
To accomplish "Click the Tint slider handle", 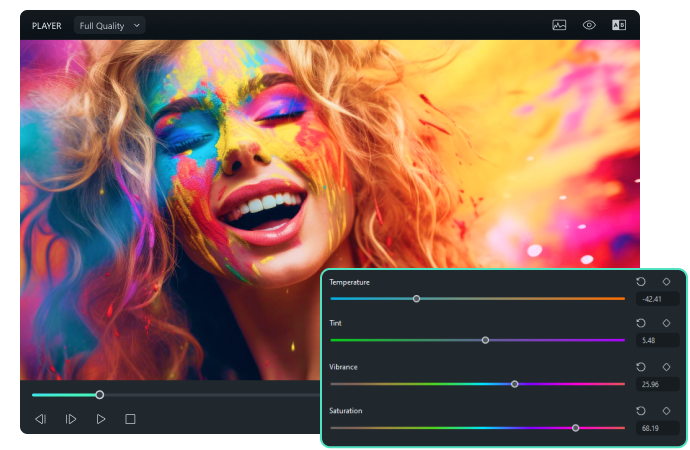I will (x=485, y=340).
